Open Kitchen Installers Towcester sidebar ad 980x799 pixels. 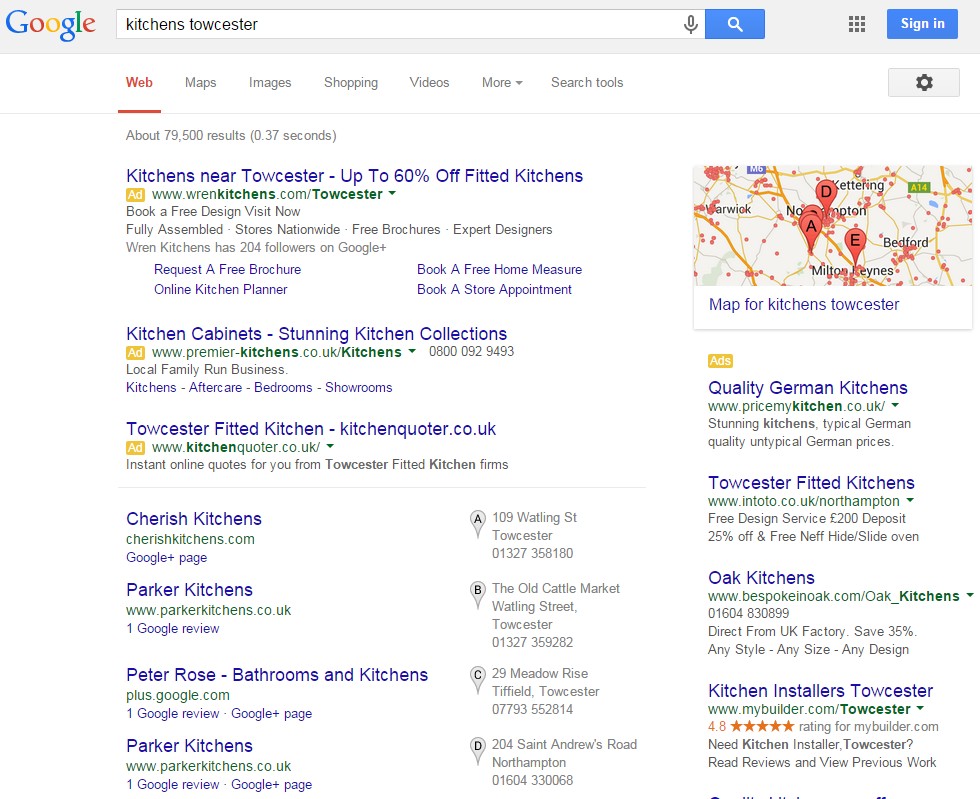click(820, 691)
